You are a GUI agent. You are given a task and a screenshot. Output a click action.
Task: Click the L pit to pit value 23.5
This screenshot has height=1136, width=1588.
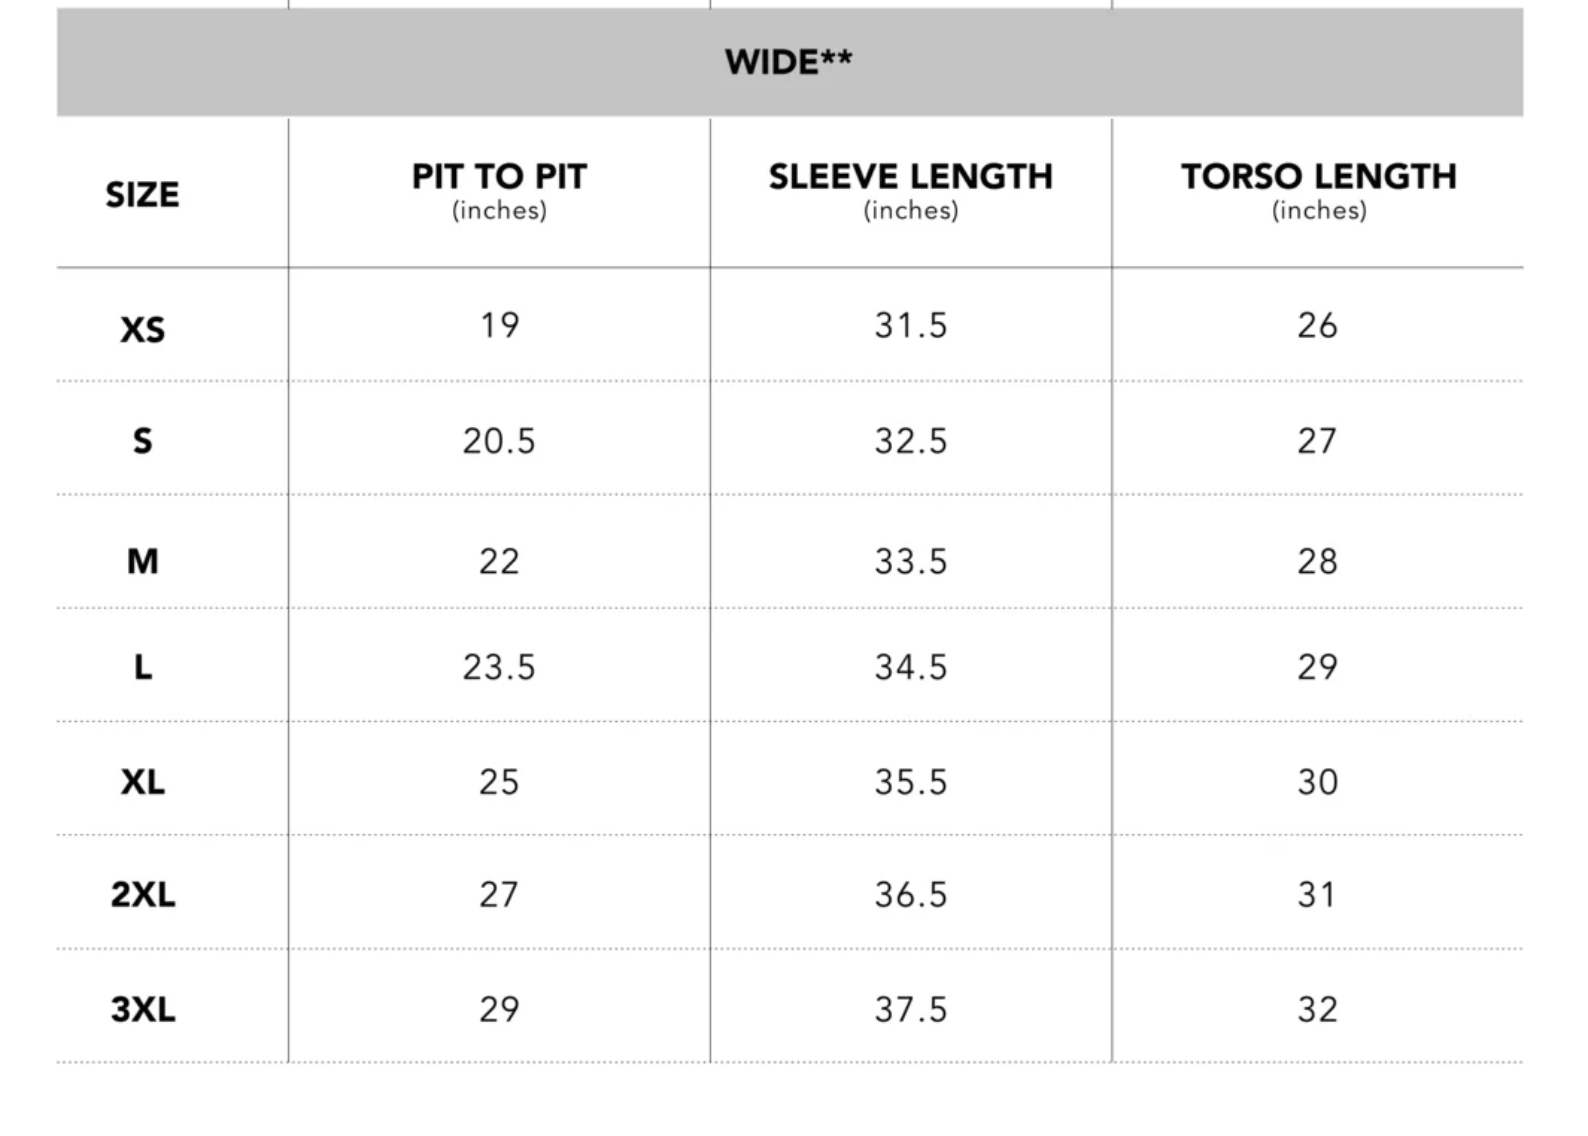(x=499, y=667)
